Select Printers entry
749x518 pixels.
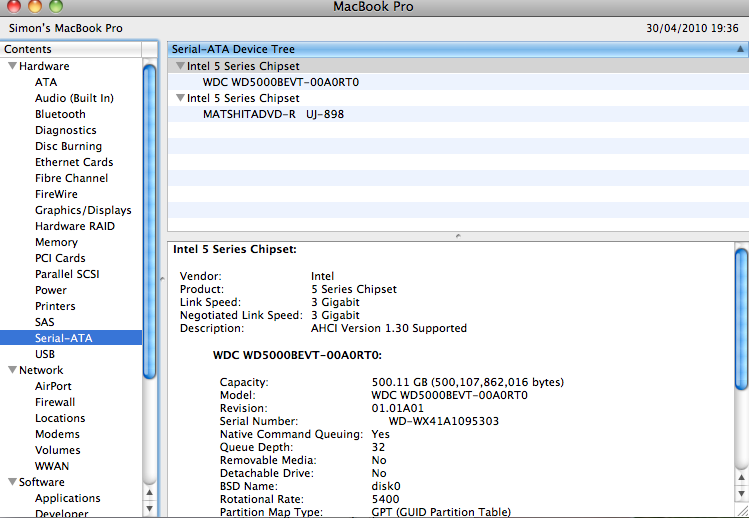pos(55,306)
